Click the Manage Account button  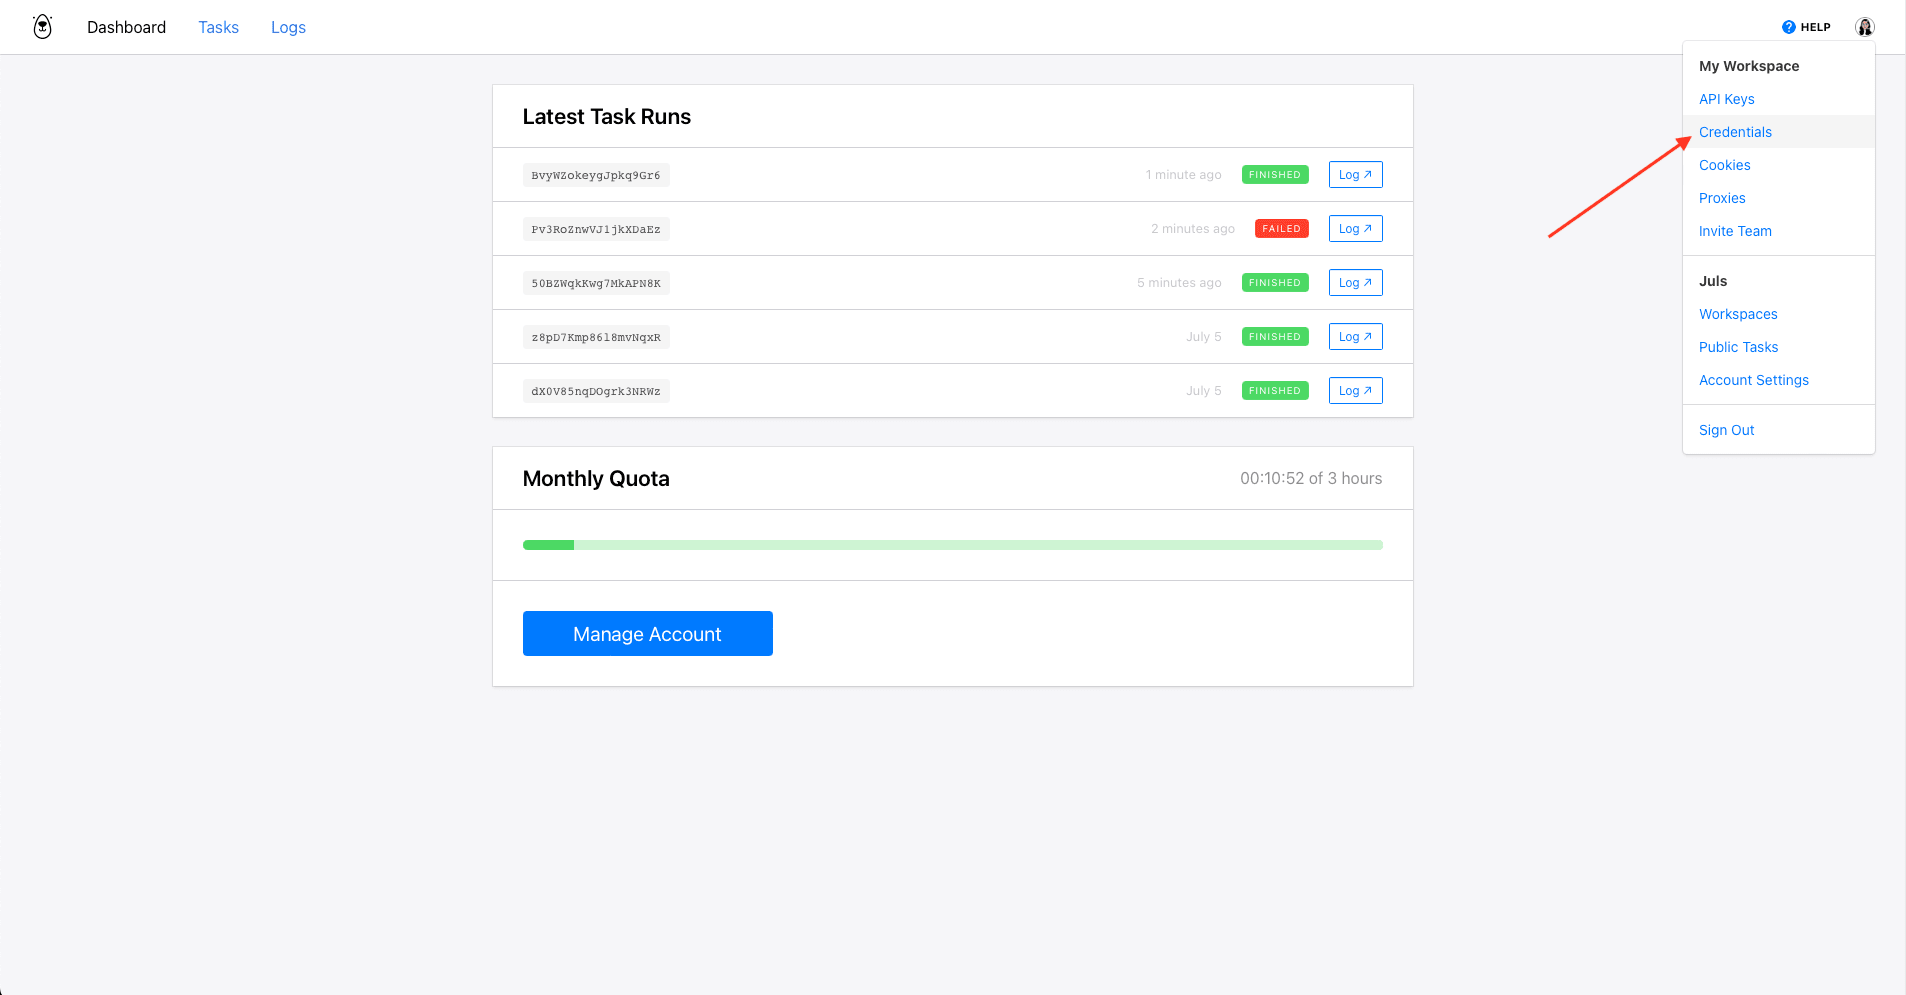pos(647,633)
